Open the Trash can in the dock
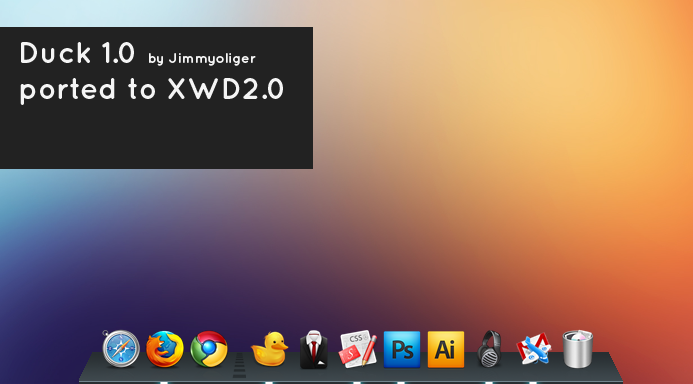 [578, 349]
